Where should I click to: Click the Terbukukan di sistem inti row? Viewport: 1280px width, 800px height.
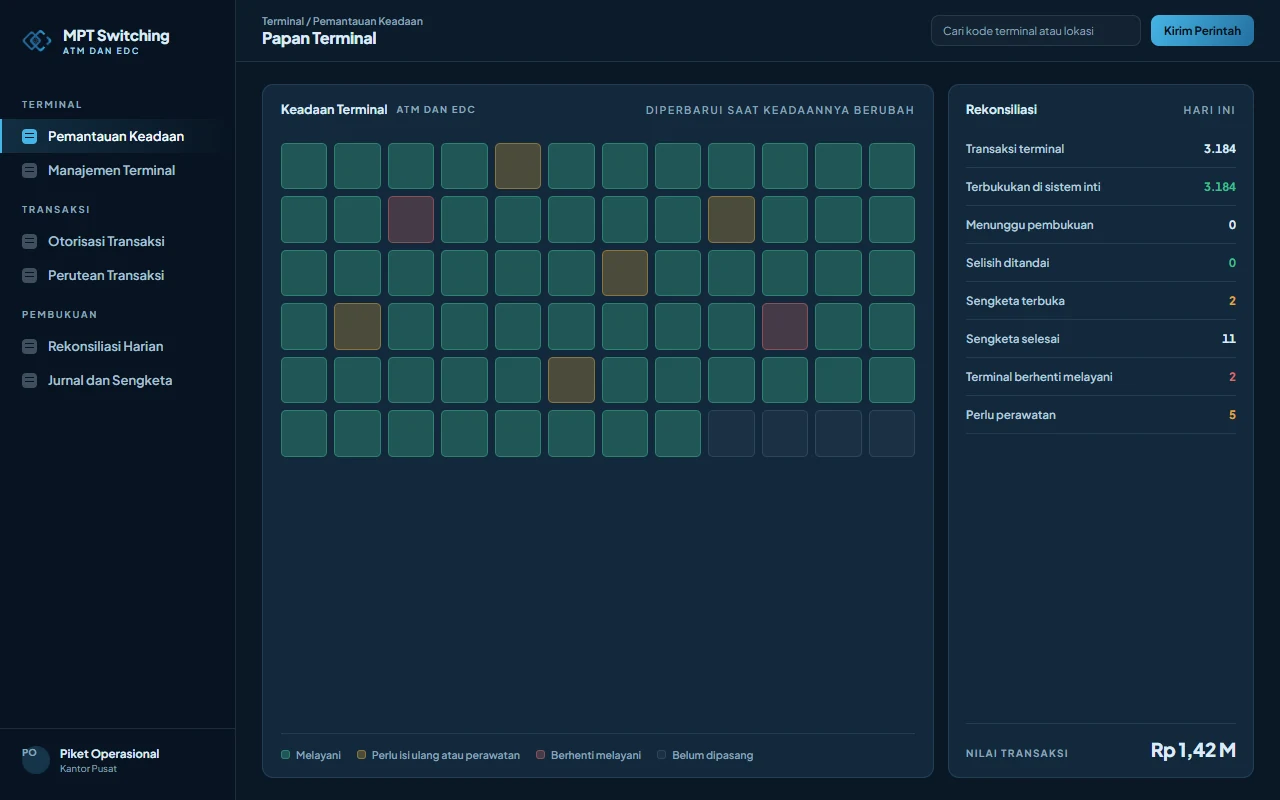pyautogui.click(x=1101, y=187)
